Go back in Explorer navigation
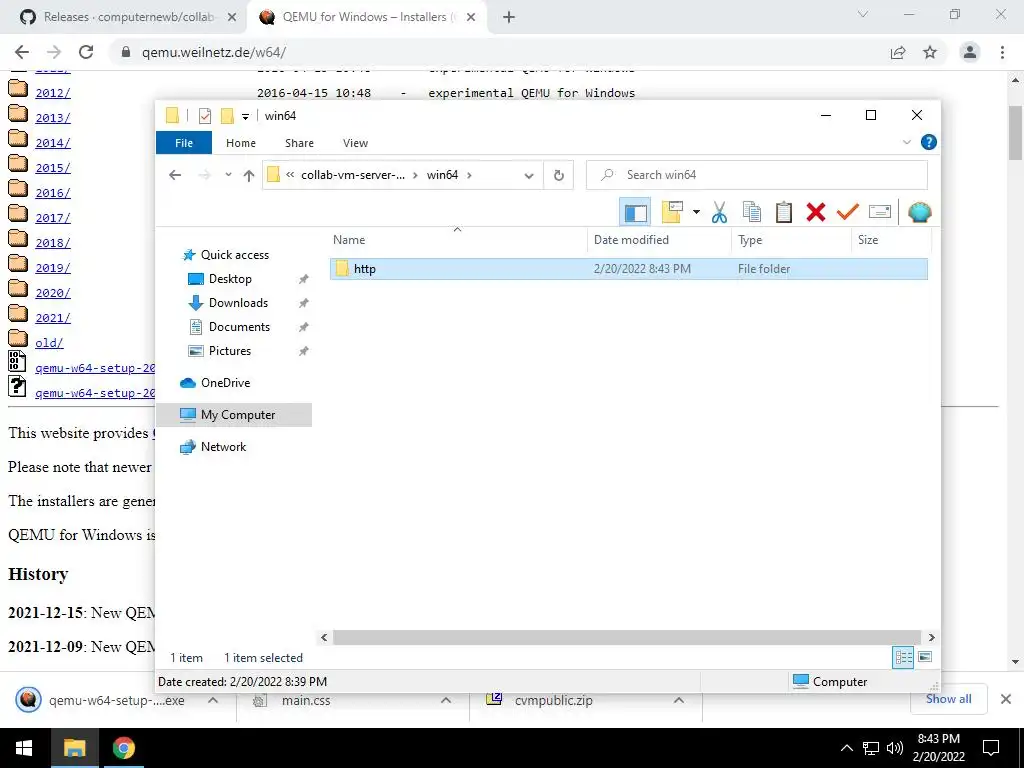 pyautogui.click(x=174, y=175)
